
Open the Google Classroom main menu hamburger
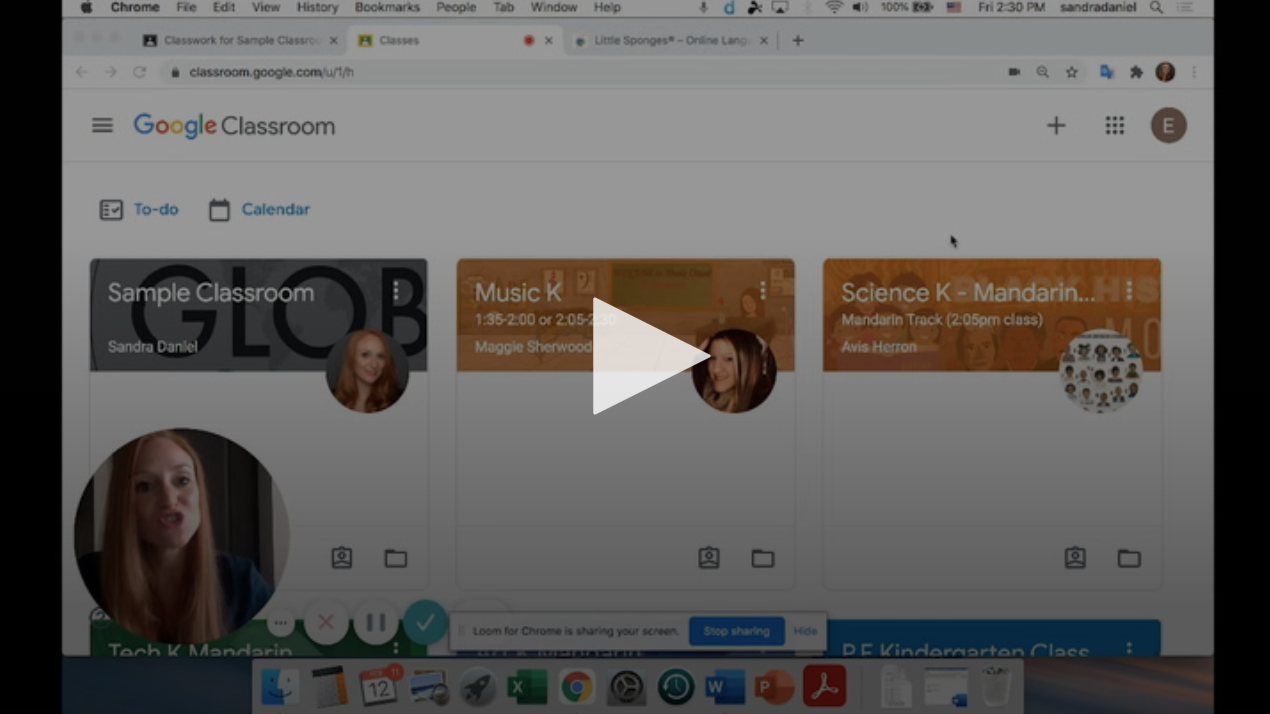102,125
